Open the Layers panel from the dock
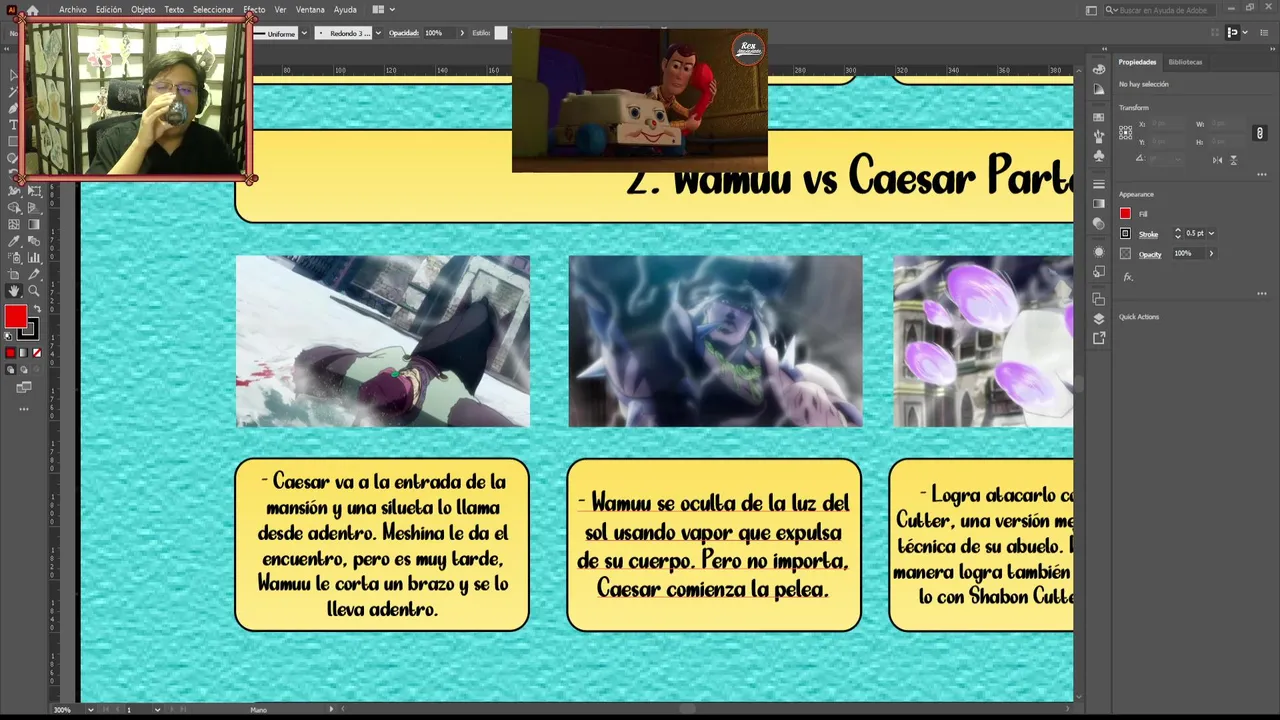Image resolution: width=1280 pixels, height=720 pixels. click(1099, 318)
